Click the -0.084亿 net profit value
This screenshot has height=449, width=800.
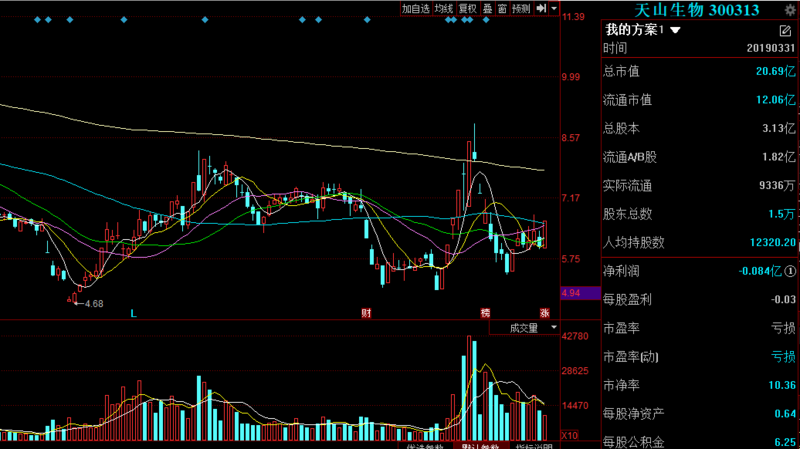(760, 271)
